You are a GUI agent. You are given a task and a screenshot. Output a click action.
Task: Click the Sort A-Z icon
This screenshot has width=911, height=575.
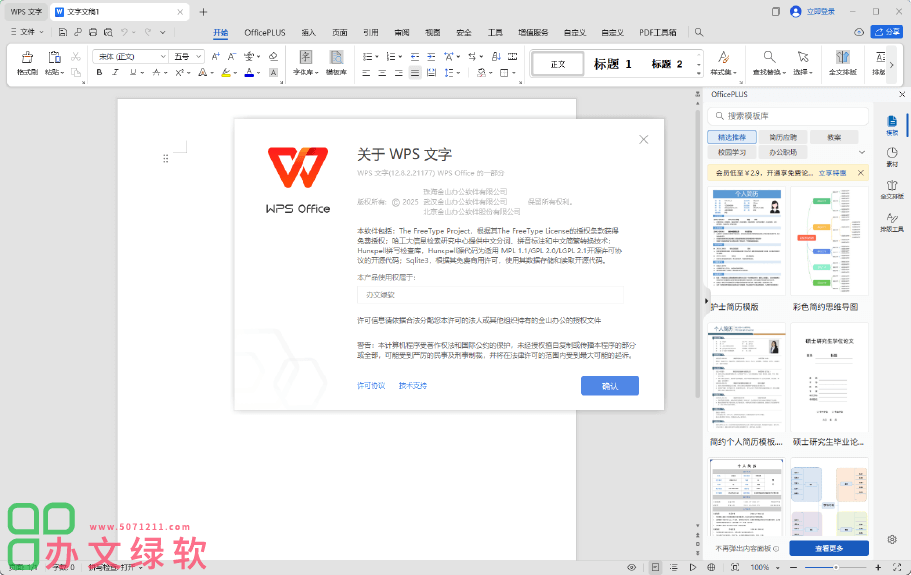496,56
